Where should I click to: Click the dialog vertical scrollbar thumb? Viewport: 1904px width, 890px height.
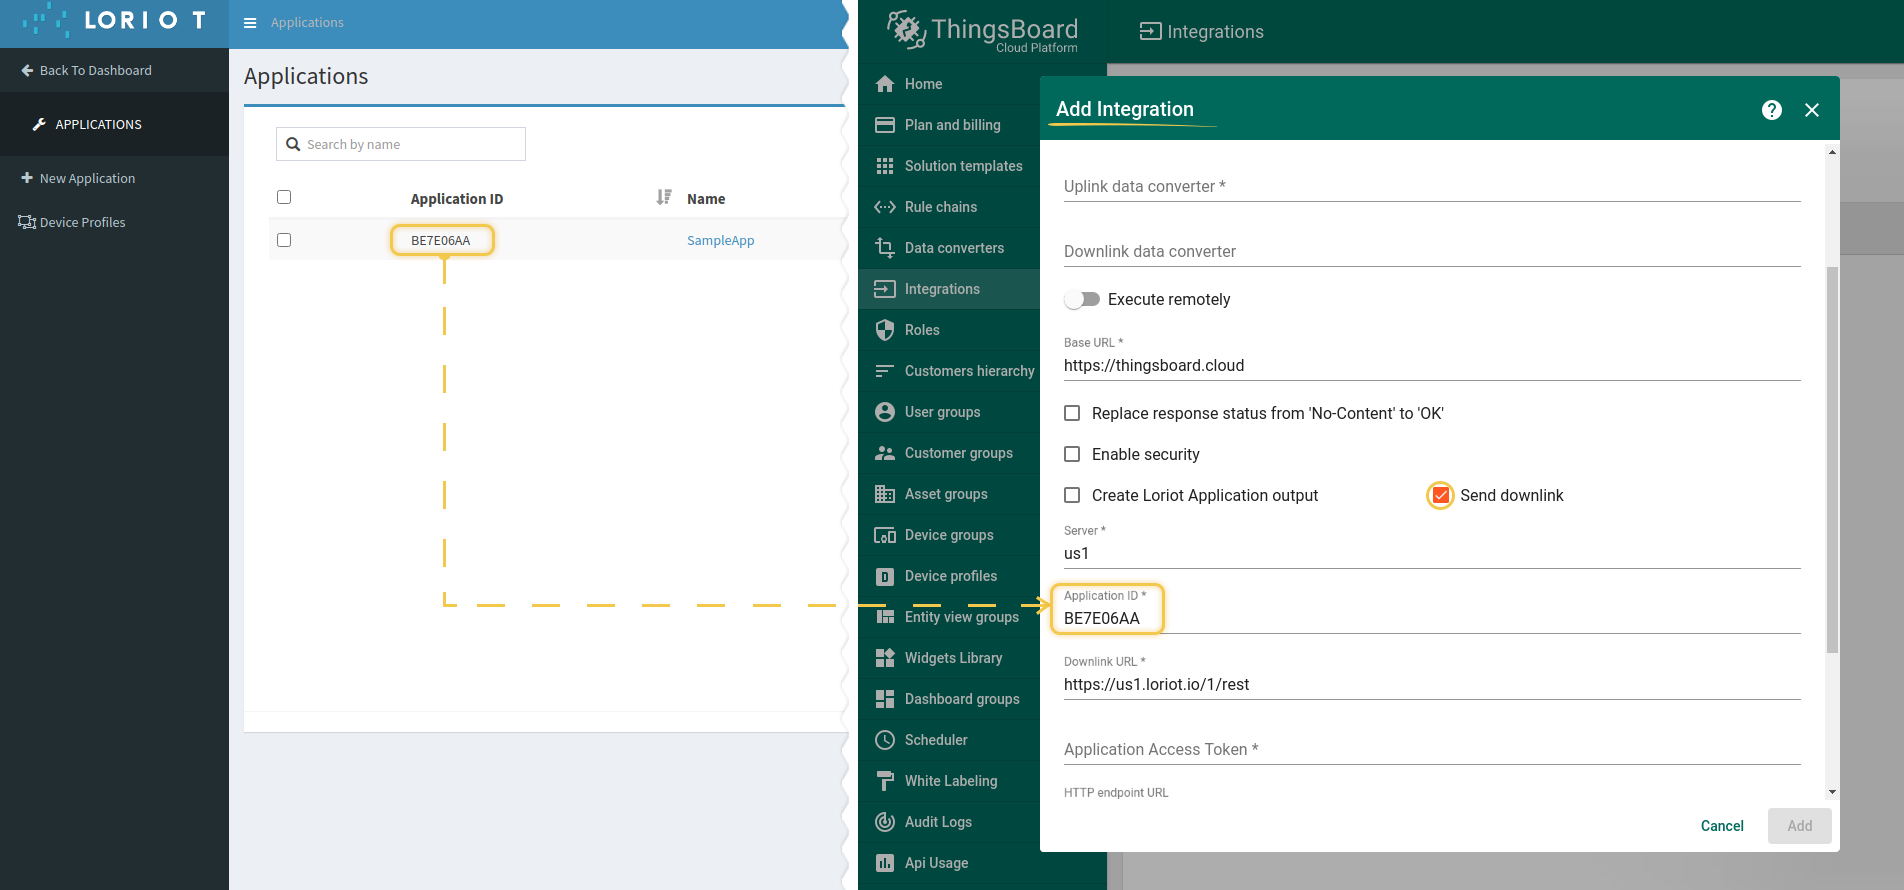pyautogui.click(x=1832, y=460)
